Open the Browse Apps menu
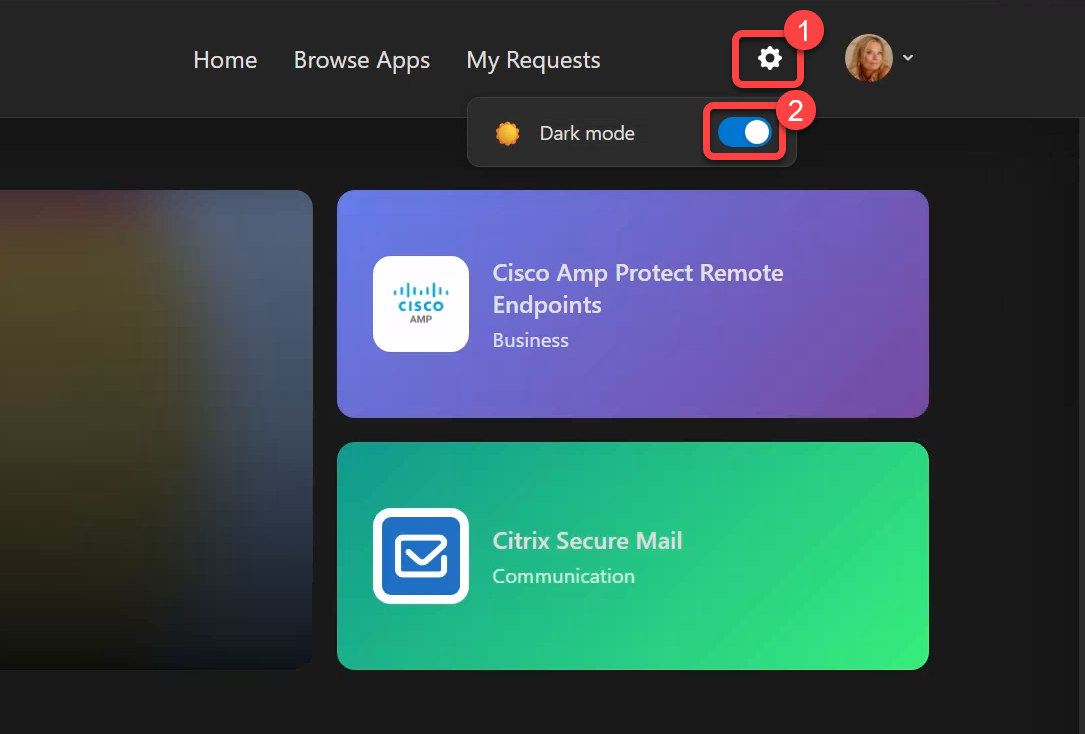1085x734 pixels. tap(362, 60)
